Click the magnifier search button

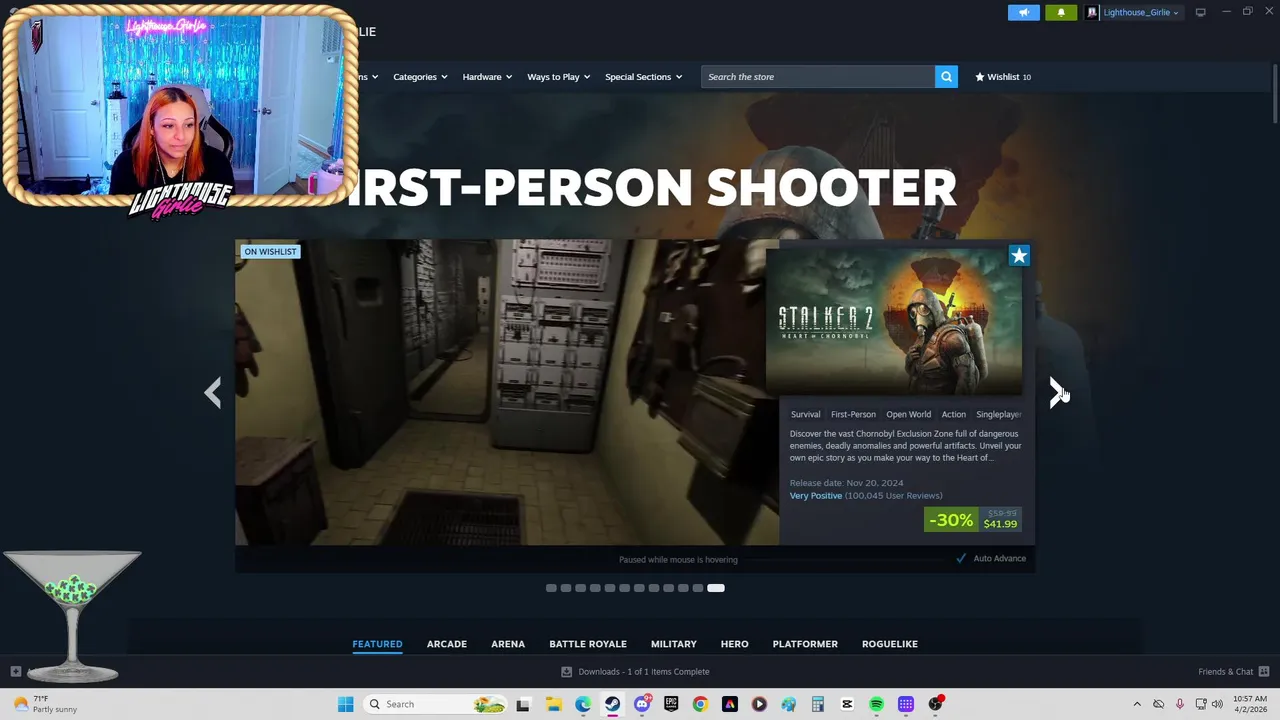pos(946,77)
